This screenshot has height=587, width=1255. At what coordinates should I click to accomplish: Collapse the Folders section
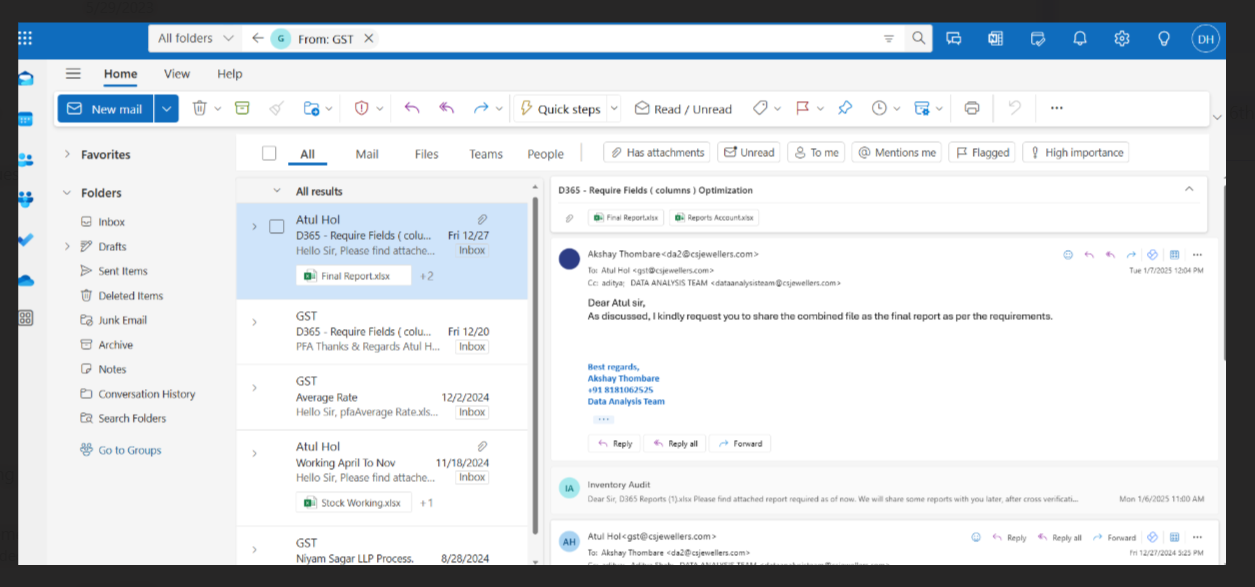(67, 193)
